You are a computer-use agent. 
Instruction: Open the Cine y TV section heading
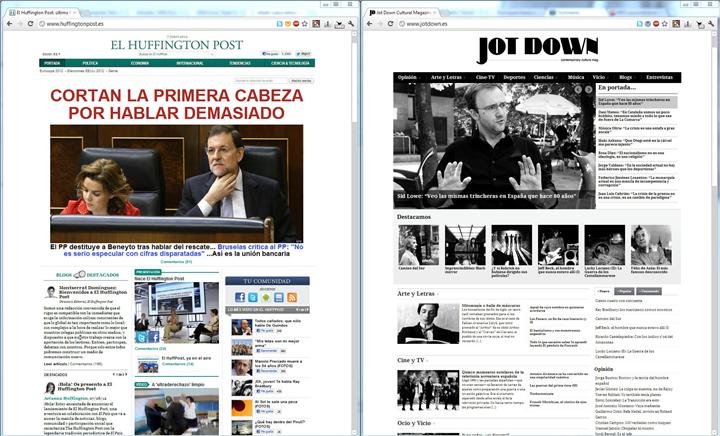tap(411, 361)
